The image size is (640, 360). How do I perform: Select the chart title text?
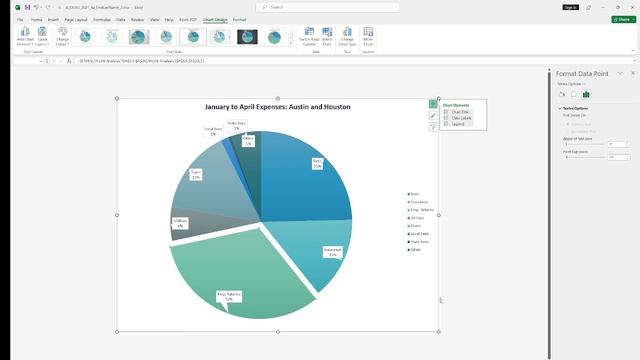pyautogui.click(x=278, y=107)
